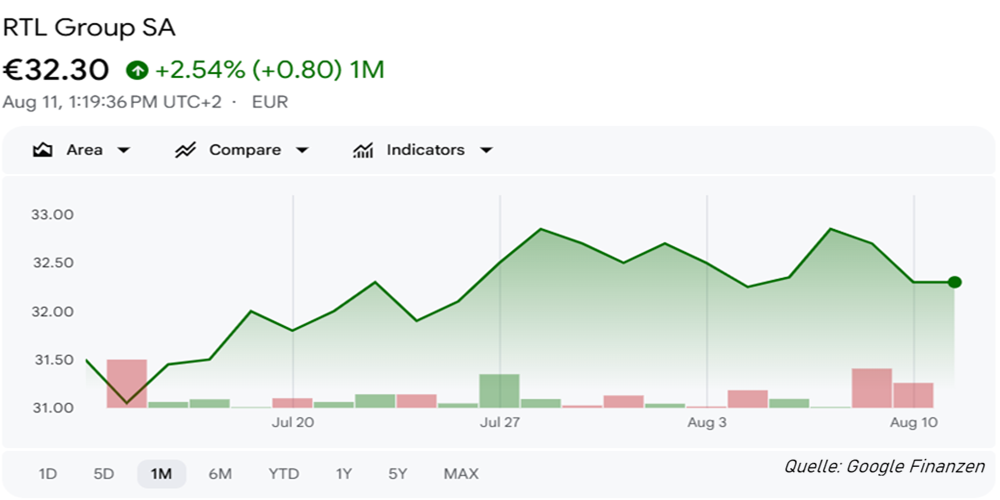Viewport: 1000px width, 500px height.
Task: Click the Aug 11 timestamp text
Action: click(112, 102)
